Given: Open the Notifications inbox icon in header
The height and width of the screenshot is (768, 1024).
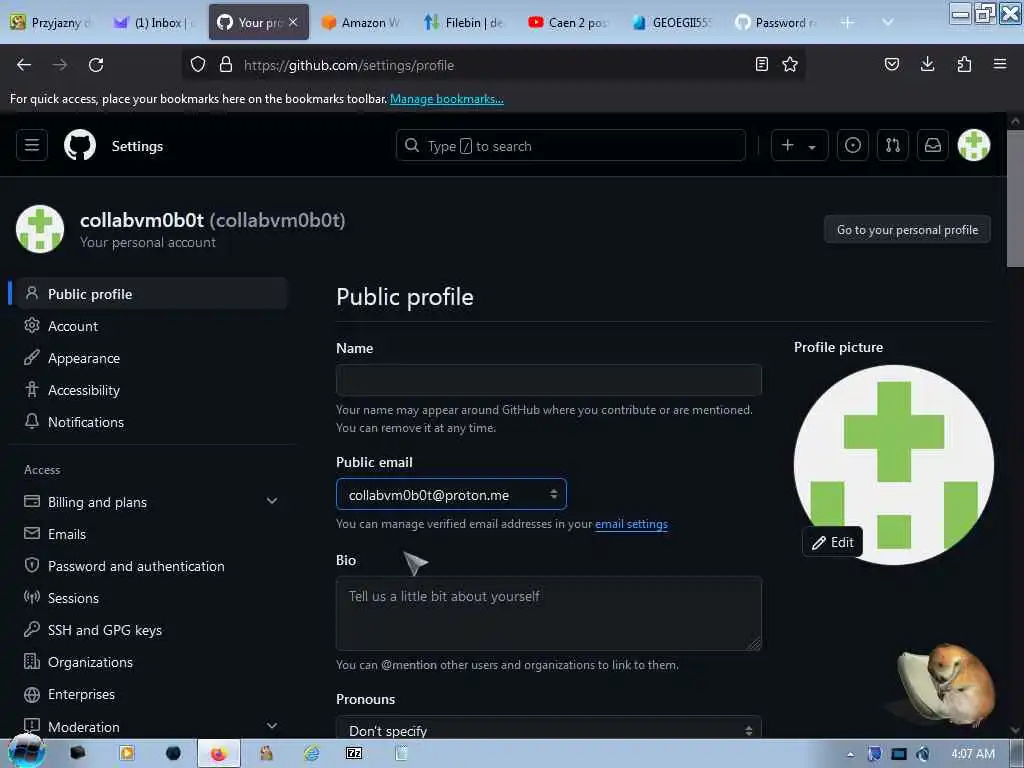Looking at the screenshot, I should pyautogui.click(x=933, y=145).
